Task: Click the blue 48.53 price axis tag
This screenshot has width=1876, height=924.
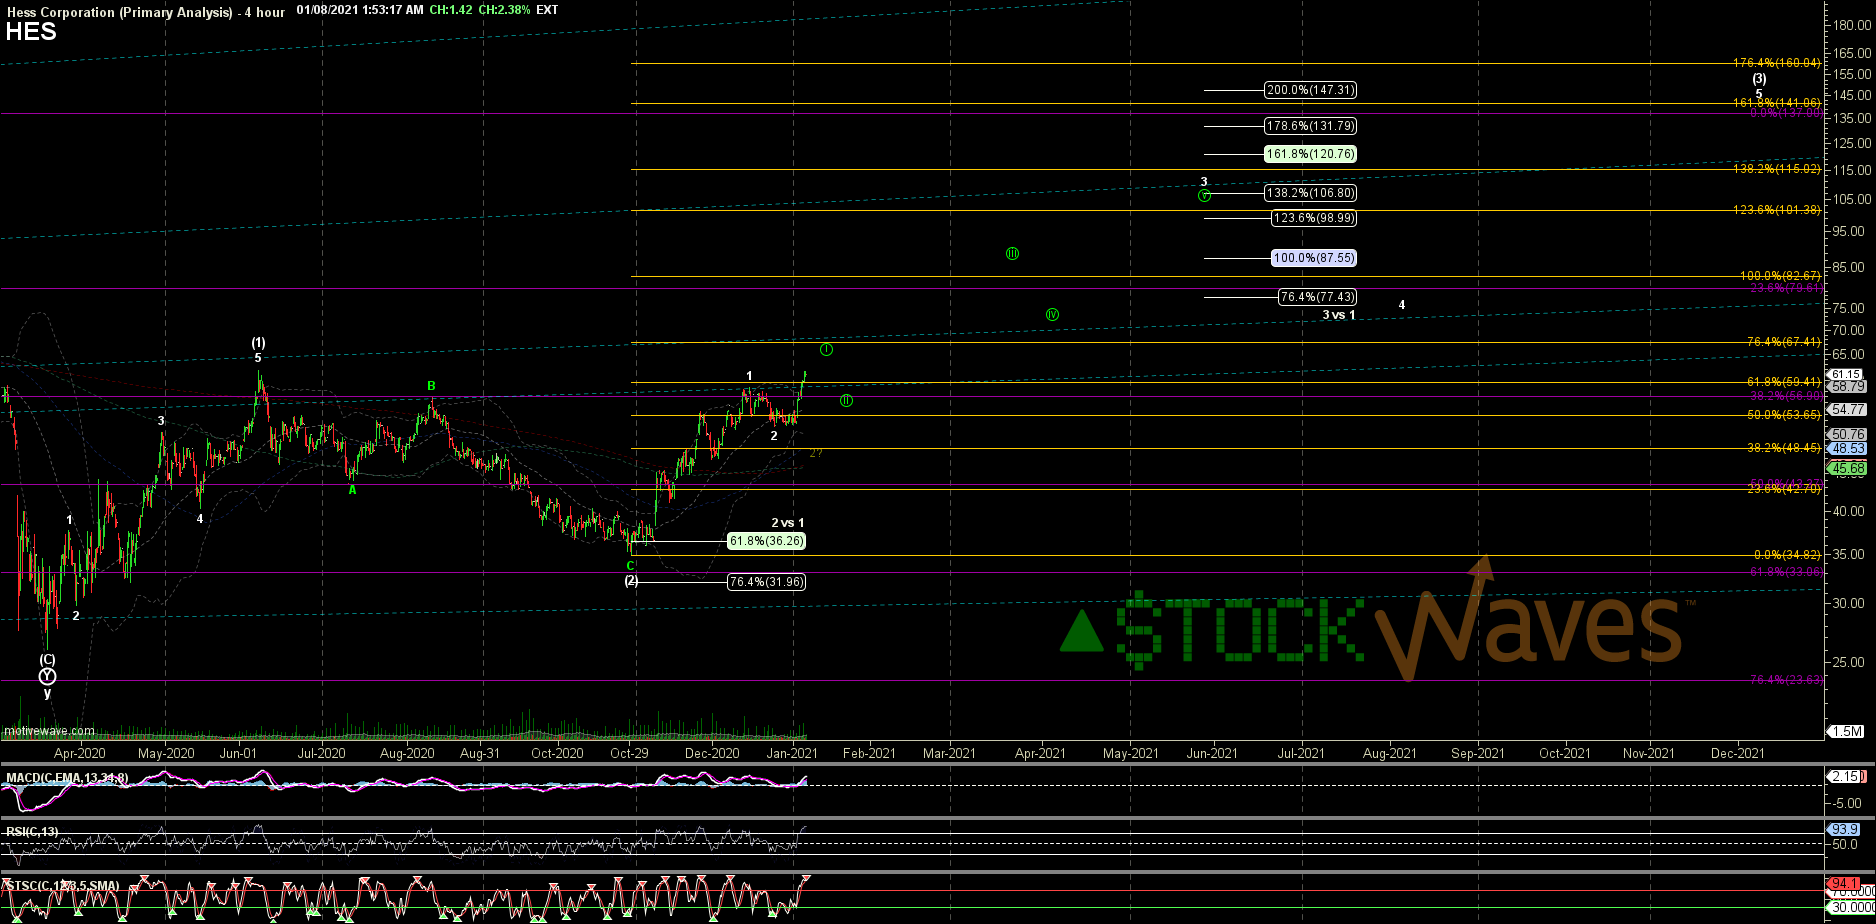Action: coord(1846,448)
